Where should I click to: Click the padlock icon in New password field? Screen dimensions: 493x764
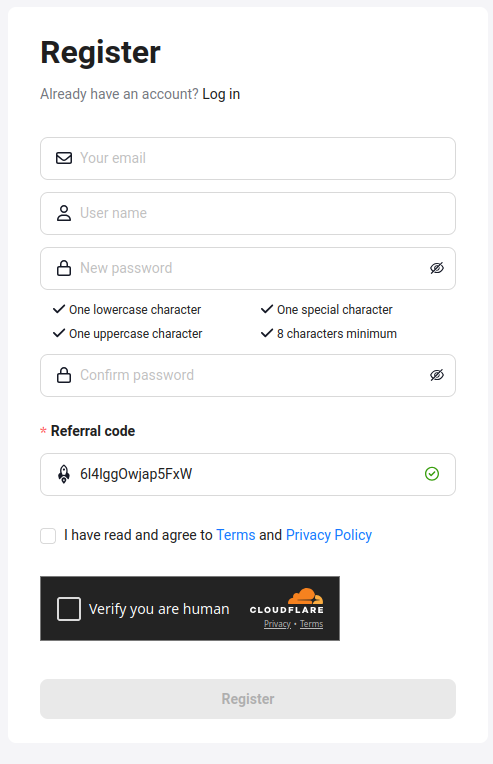[64, 268]
